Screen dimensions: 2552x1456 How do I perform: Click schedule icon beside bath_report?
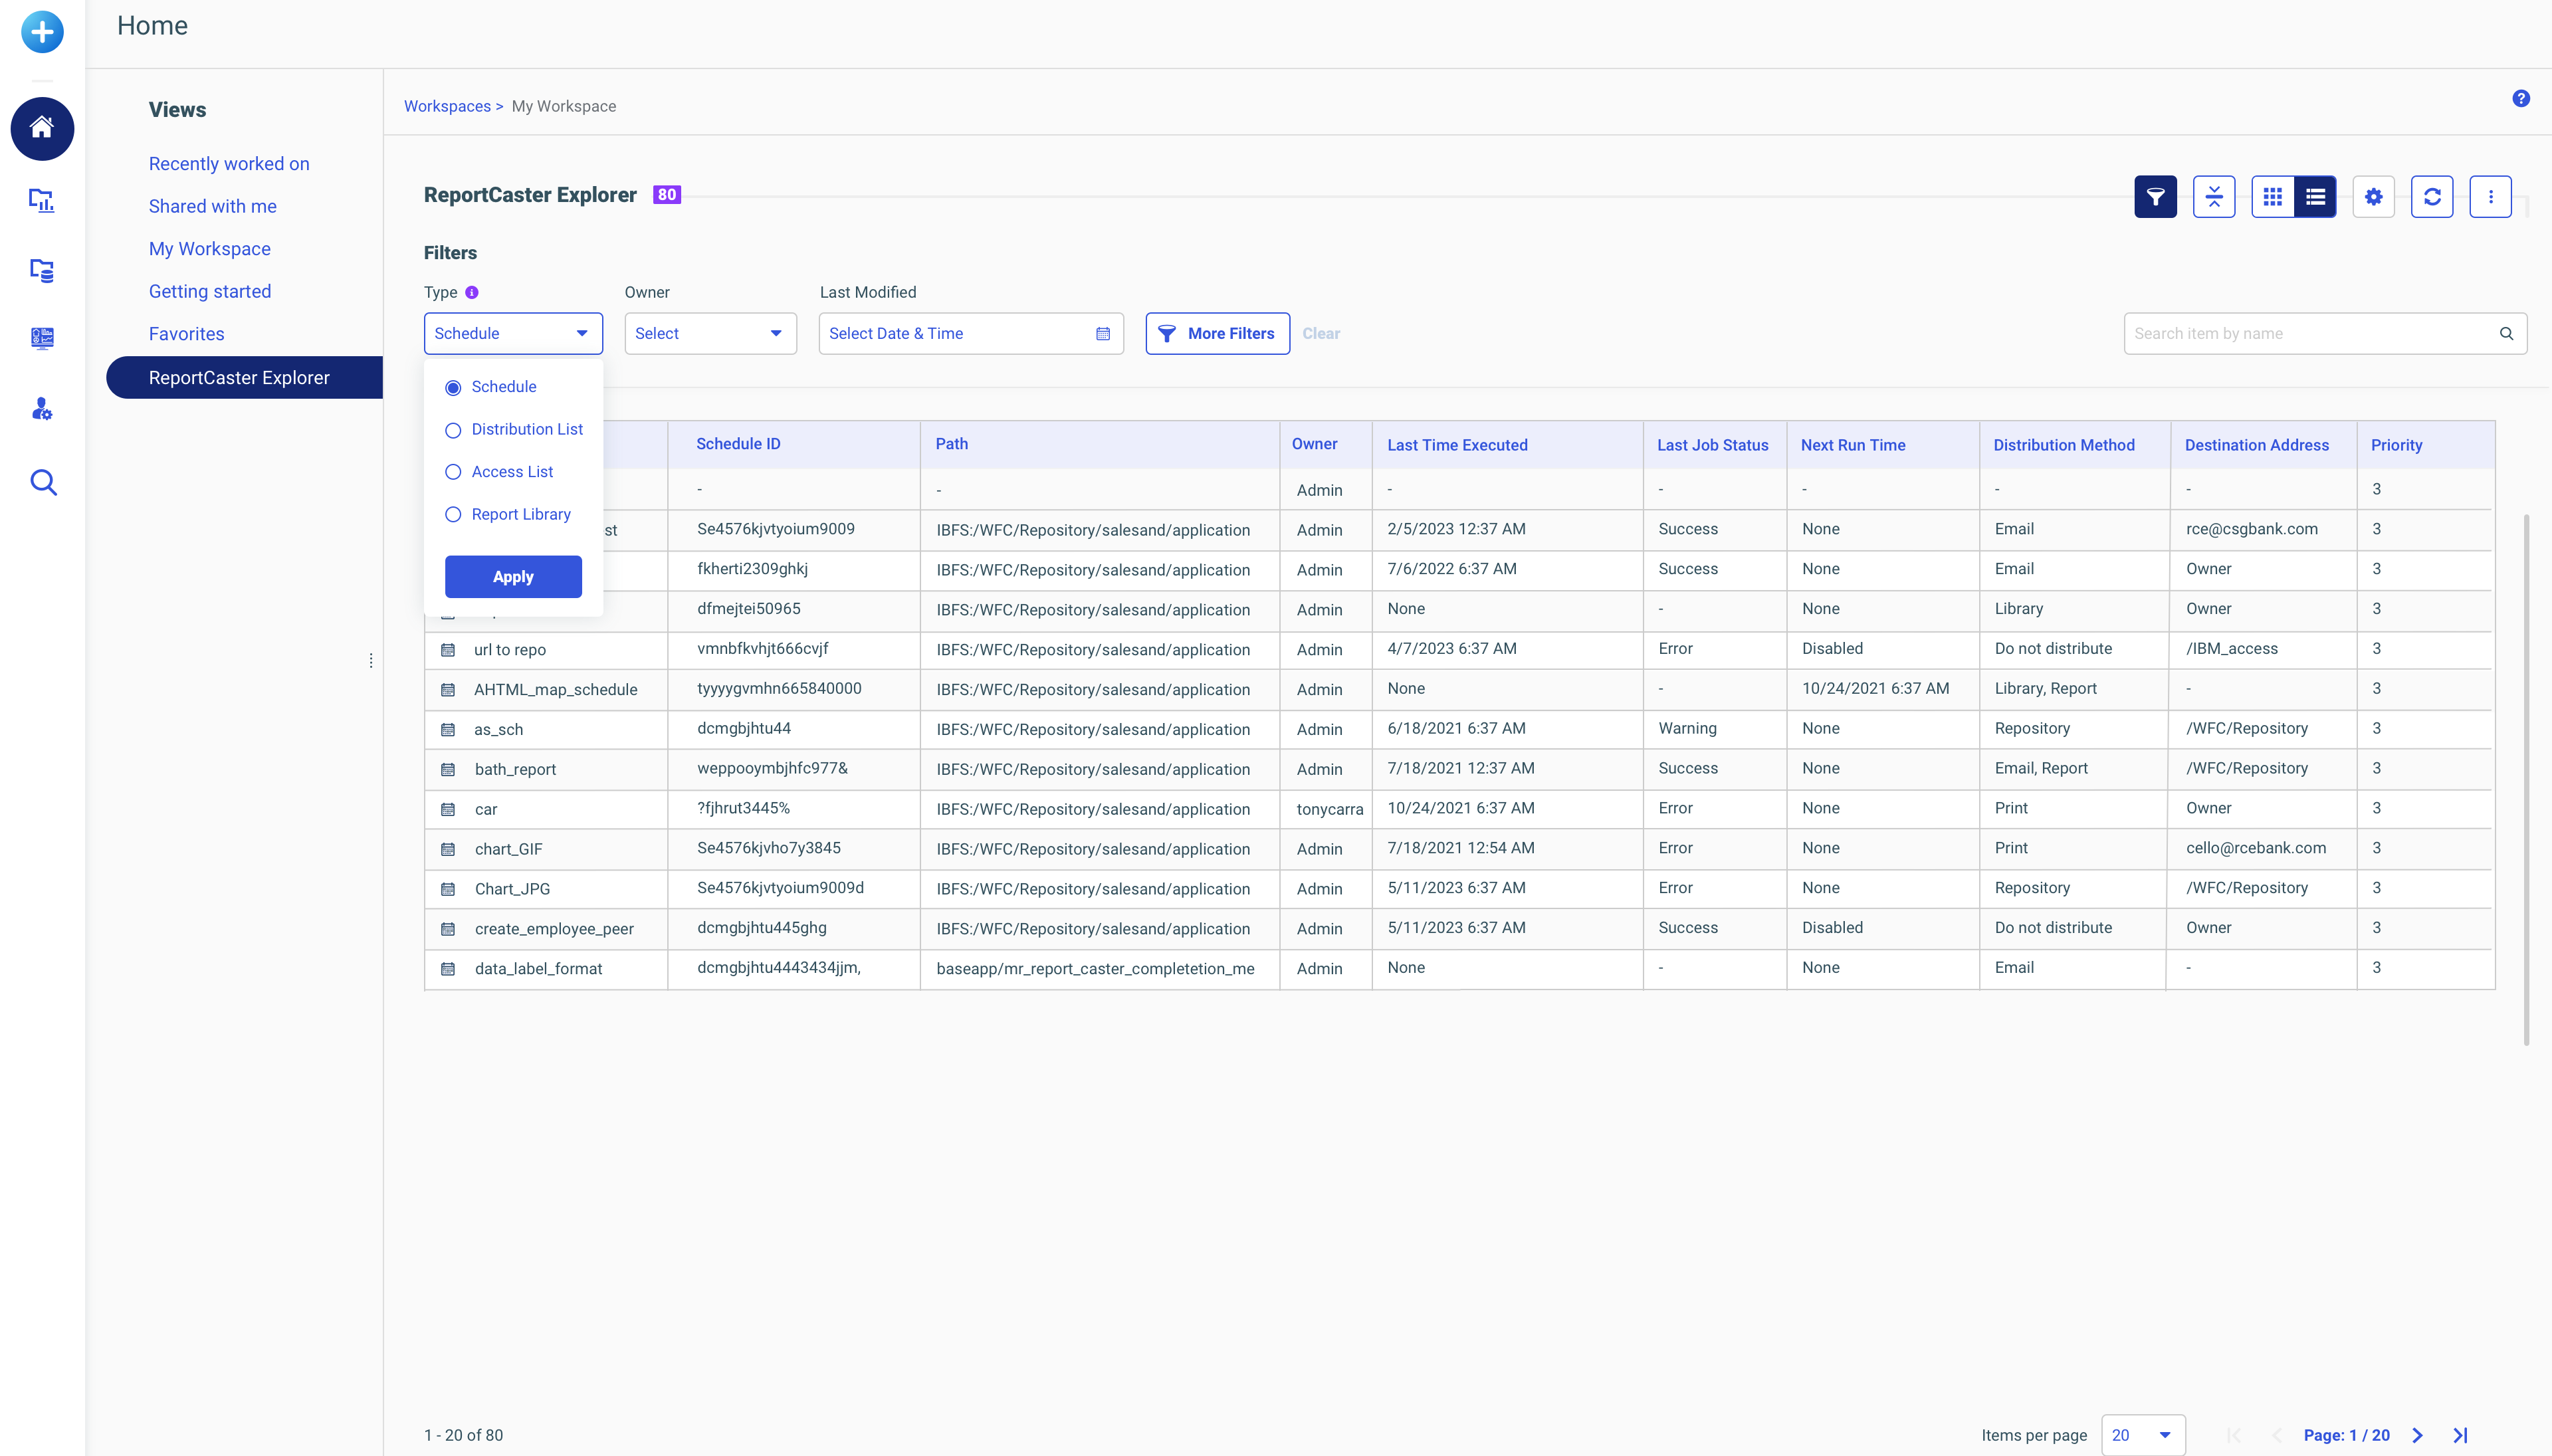tap(448, 769)
